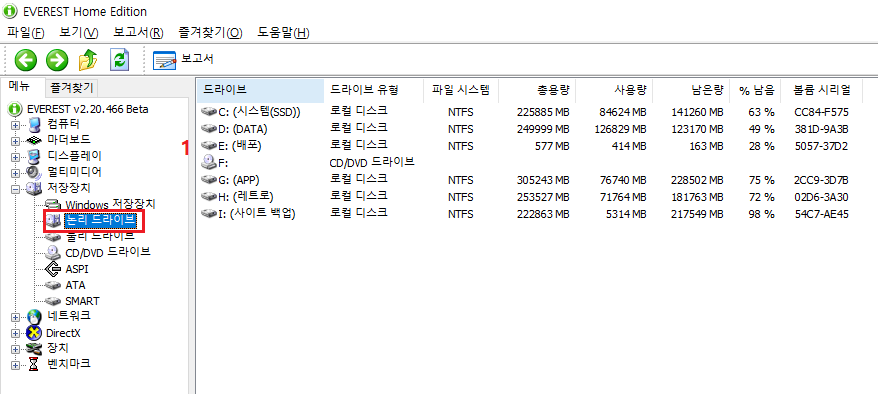
Task: Sort by the 드라이브 유형 column header
Action: coord(373,90)
